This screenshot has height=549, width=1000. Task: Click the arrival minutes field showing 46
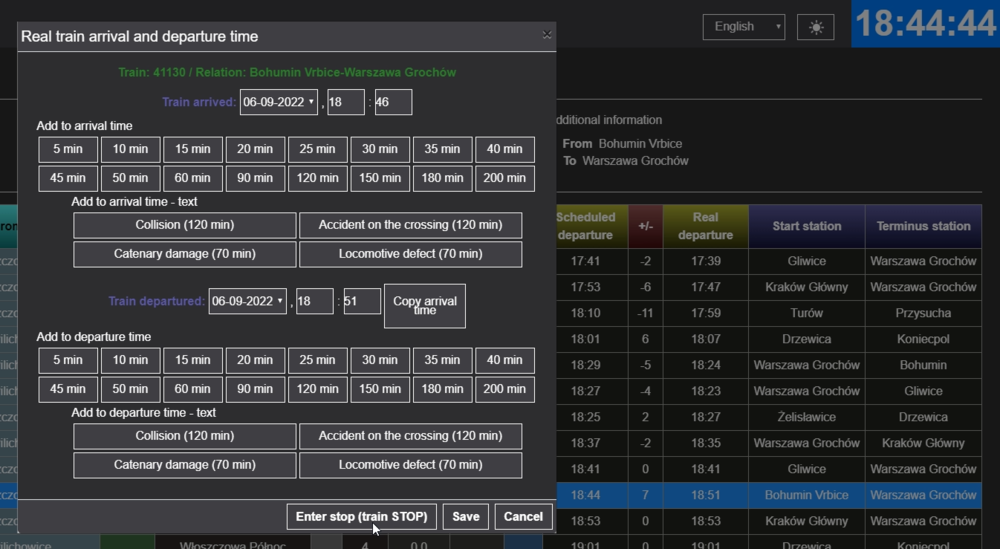click(x=393, y=102)
